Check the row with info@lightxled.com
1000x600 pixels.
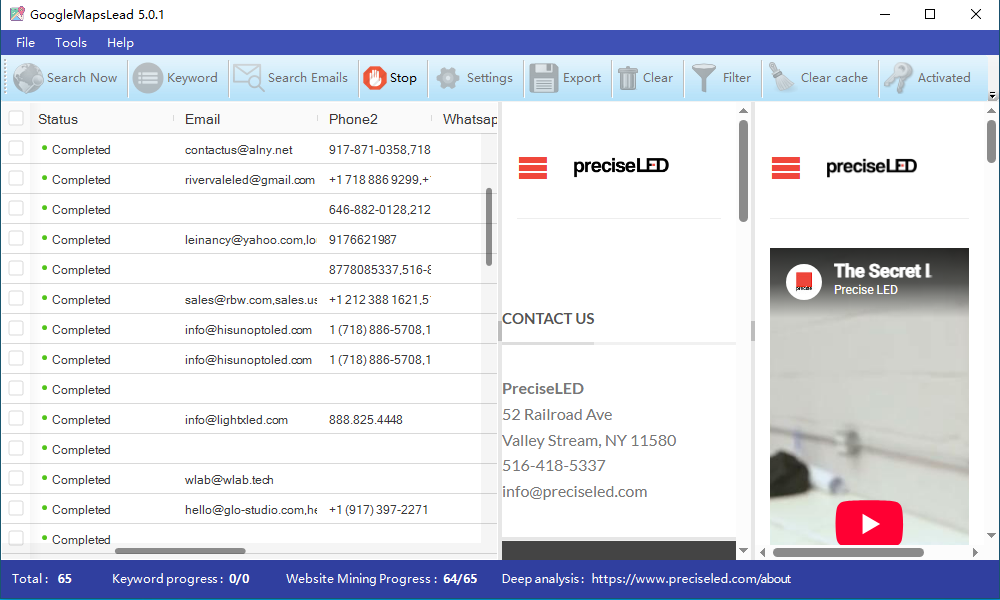click(16, 418)
